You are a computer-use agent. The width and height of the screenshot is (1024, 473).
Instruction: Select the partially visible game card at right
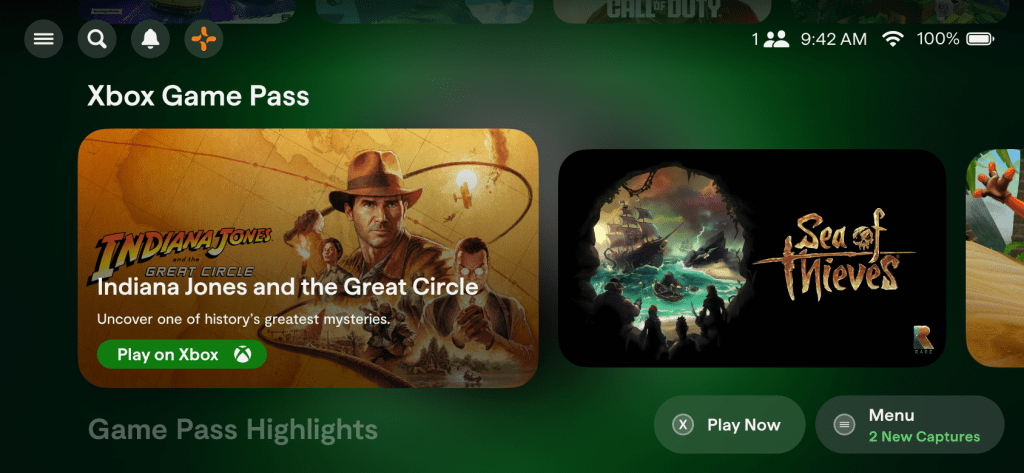[x=995, y=258]
